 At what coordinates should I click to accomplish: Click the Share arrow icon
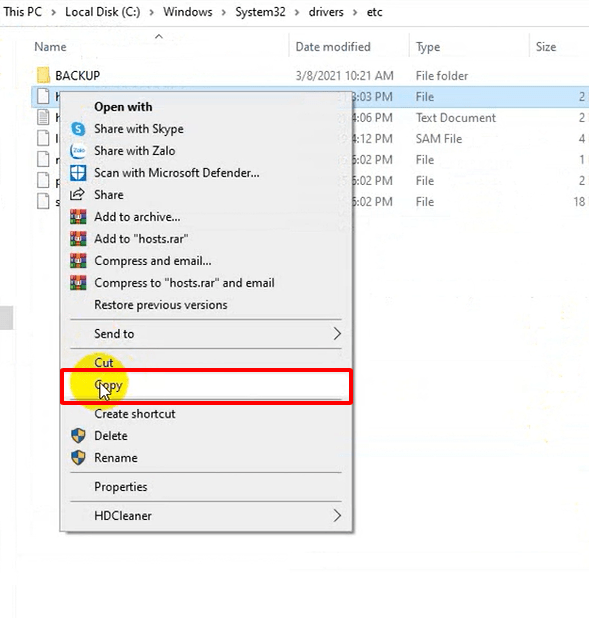77,194
